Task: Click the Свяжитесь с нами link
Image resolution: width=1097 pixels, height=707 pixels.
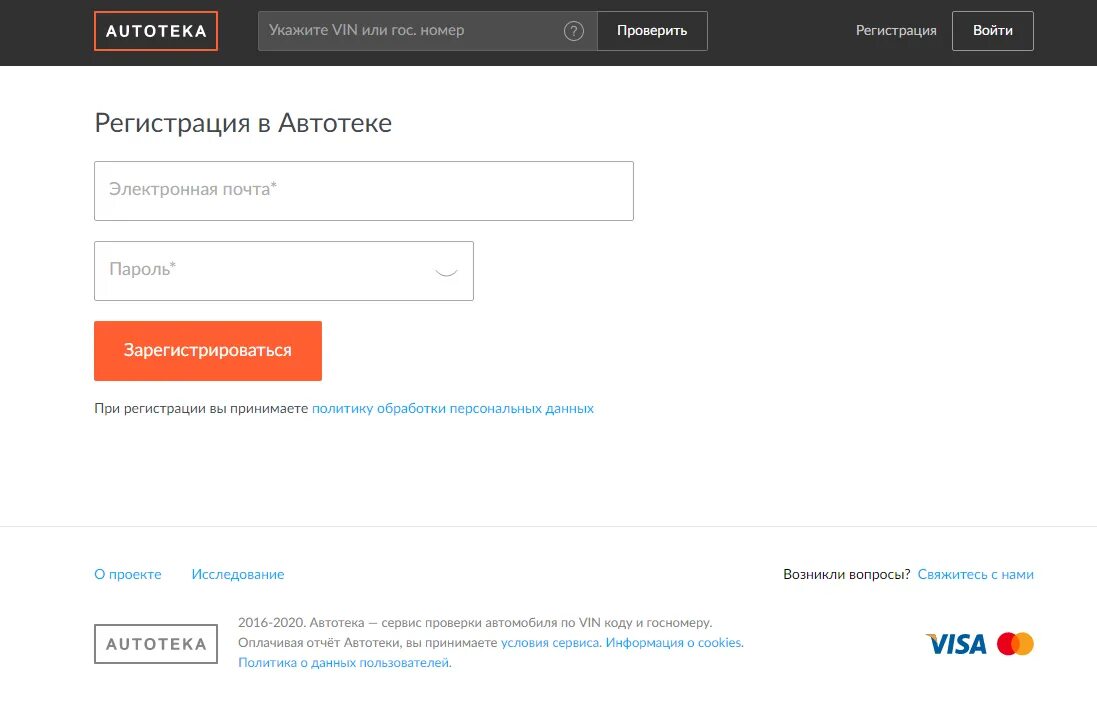Action: [975, 574]
